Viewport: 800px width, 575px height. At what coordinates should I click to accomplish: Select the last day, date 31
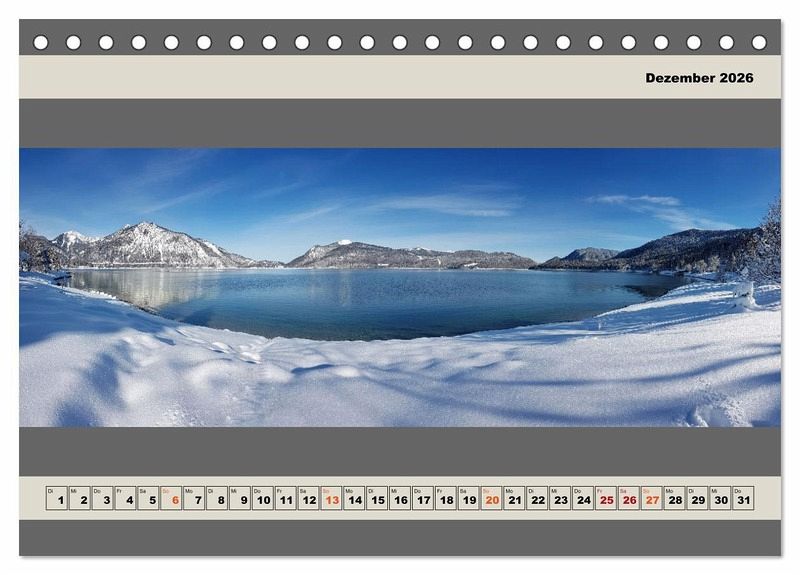(x=743, y=498)
